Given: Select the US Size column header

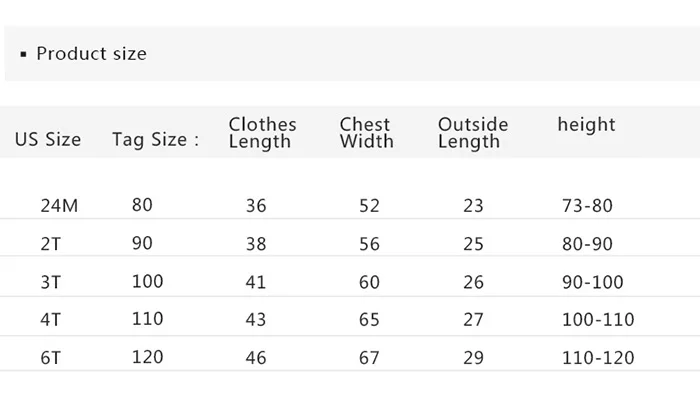Looking at the screenshot, I should pos(48,140).
